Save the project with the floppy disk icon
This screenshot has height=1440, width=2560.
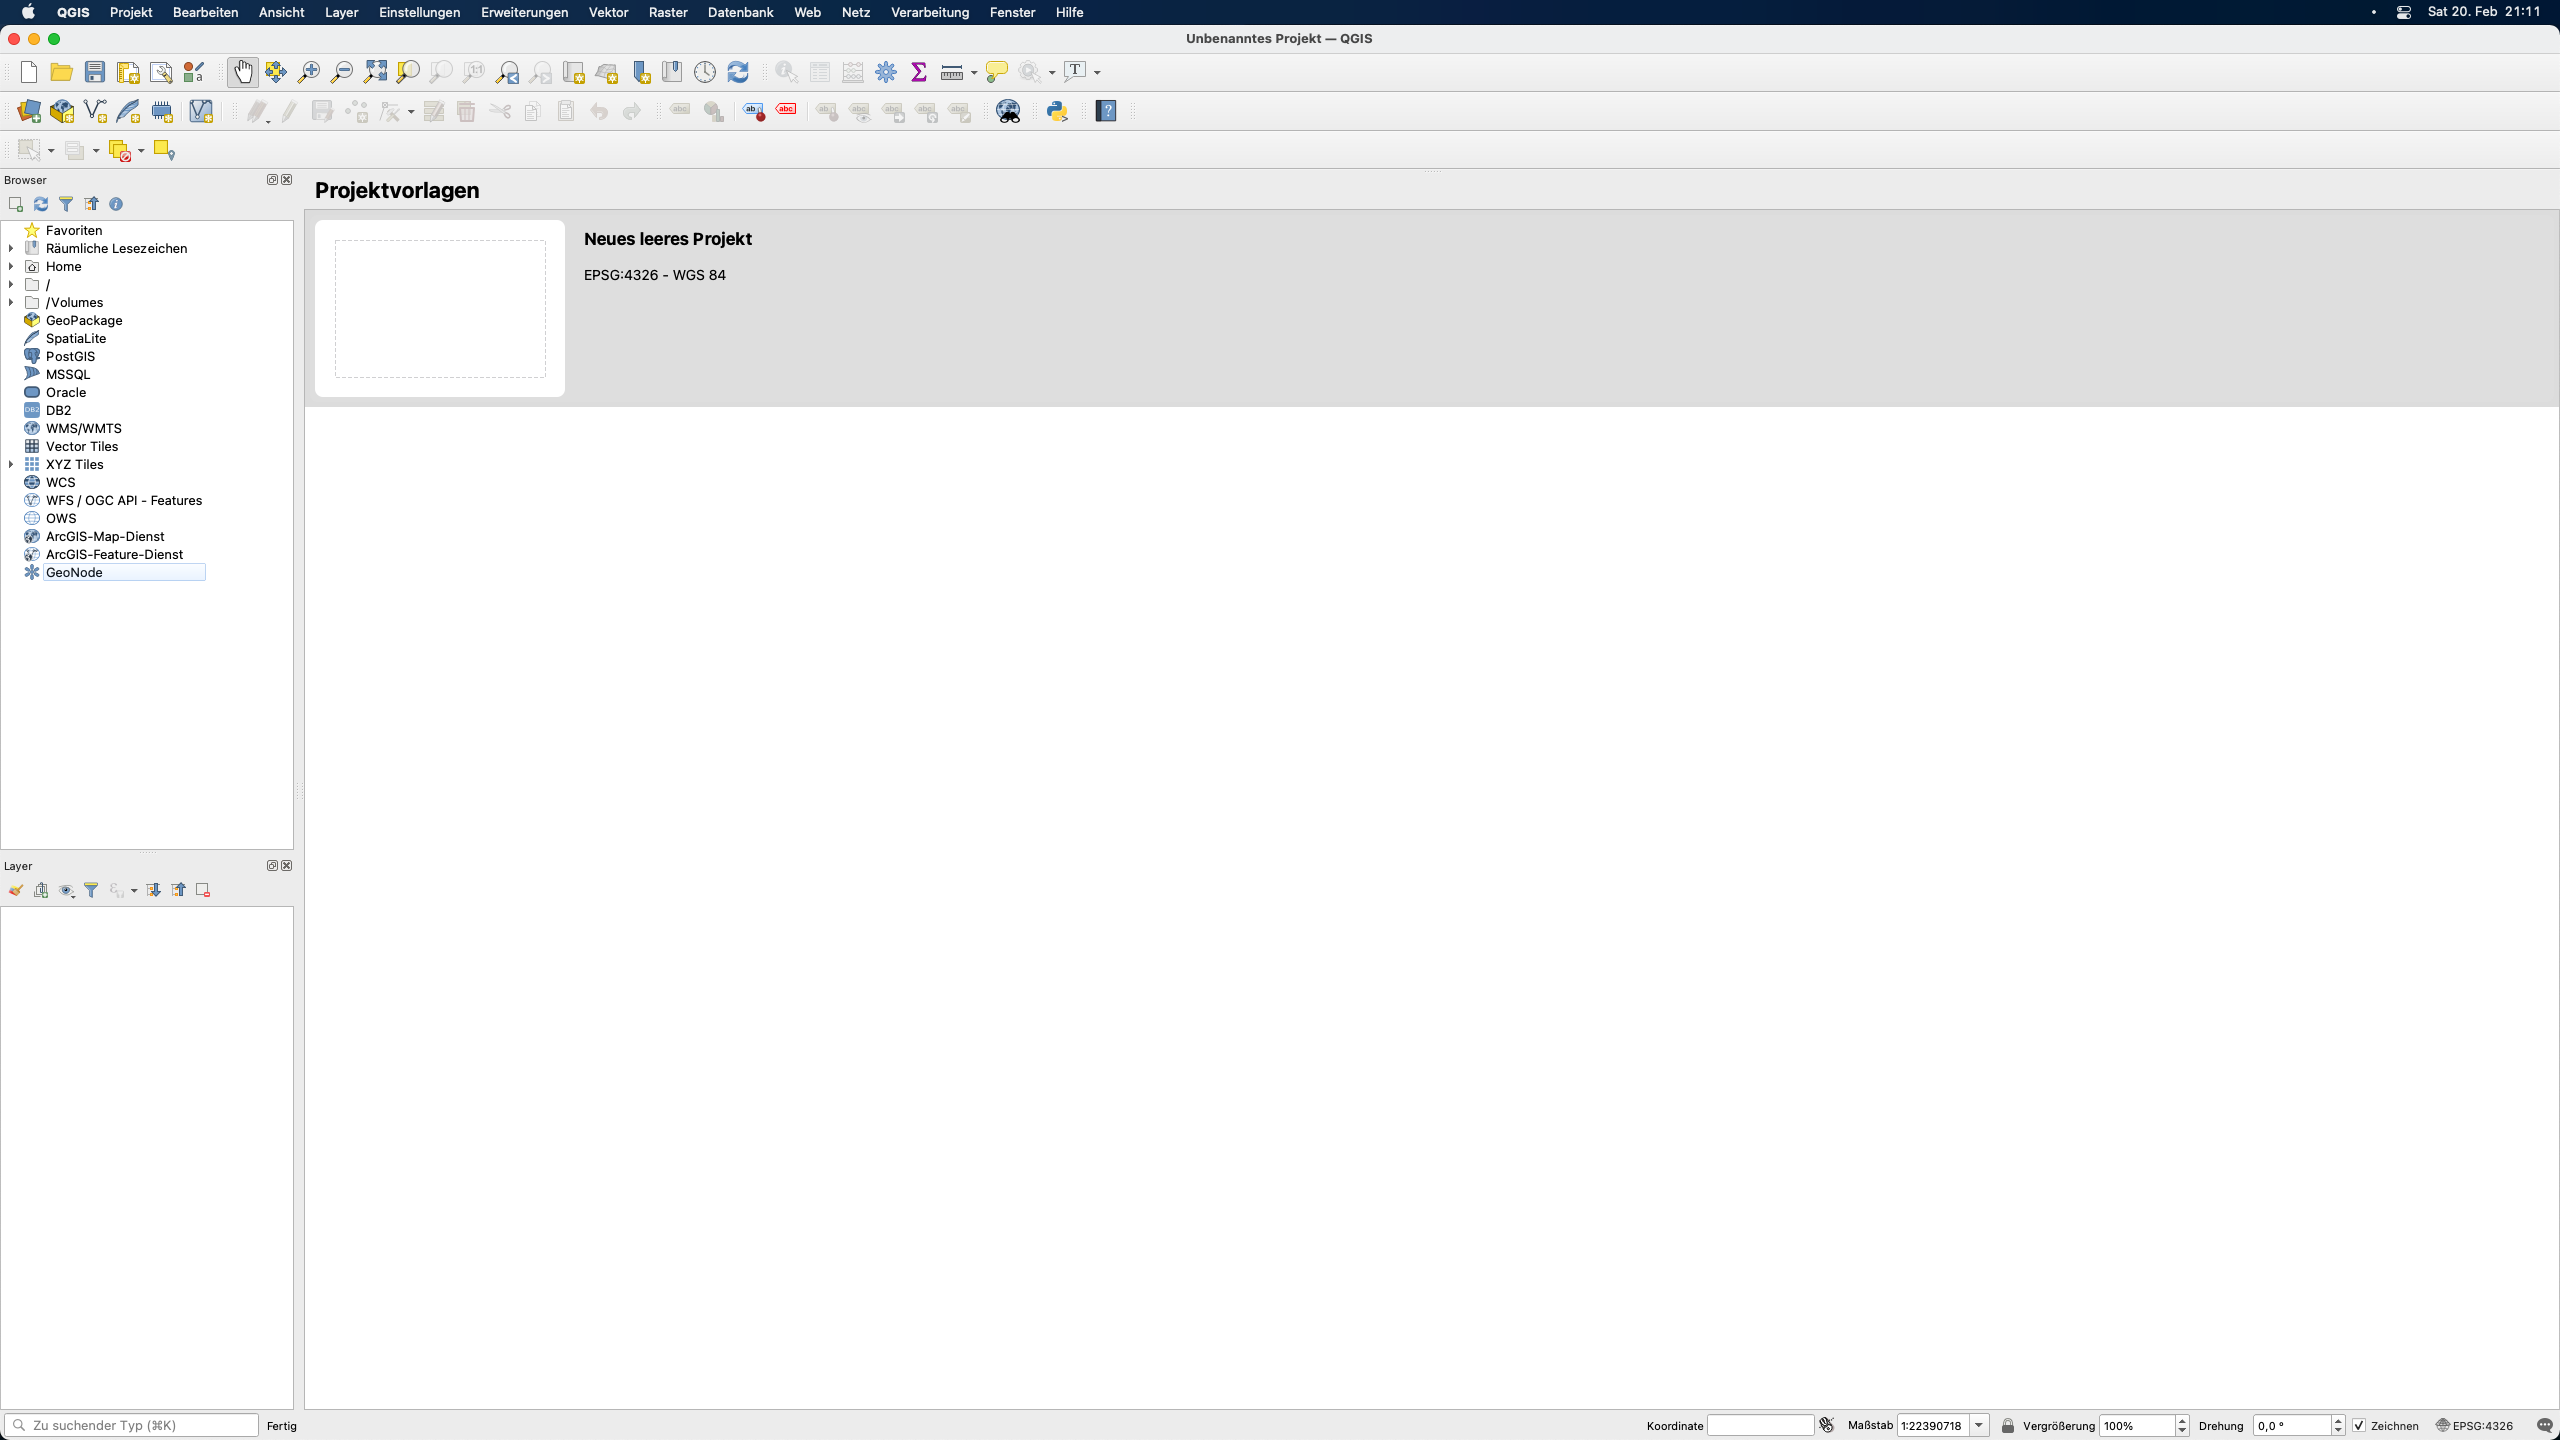tap(95, 72)
